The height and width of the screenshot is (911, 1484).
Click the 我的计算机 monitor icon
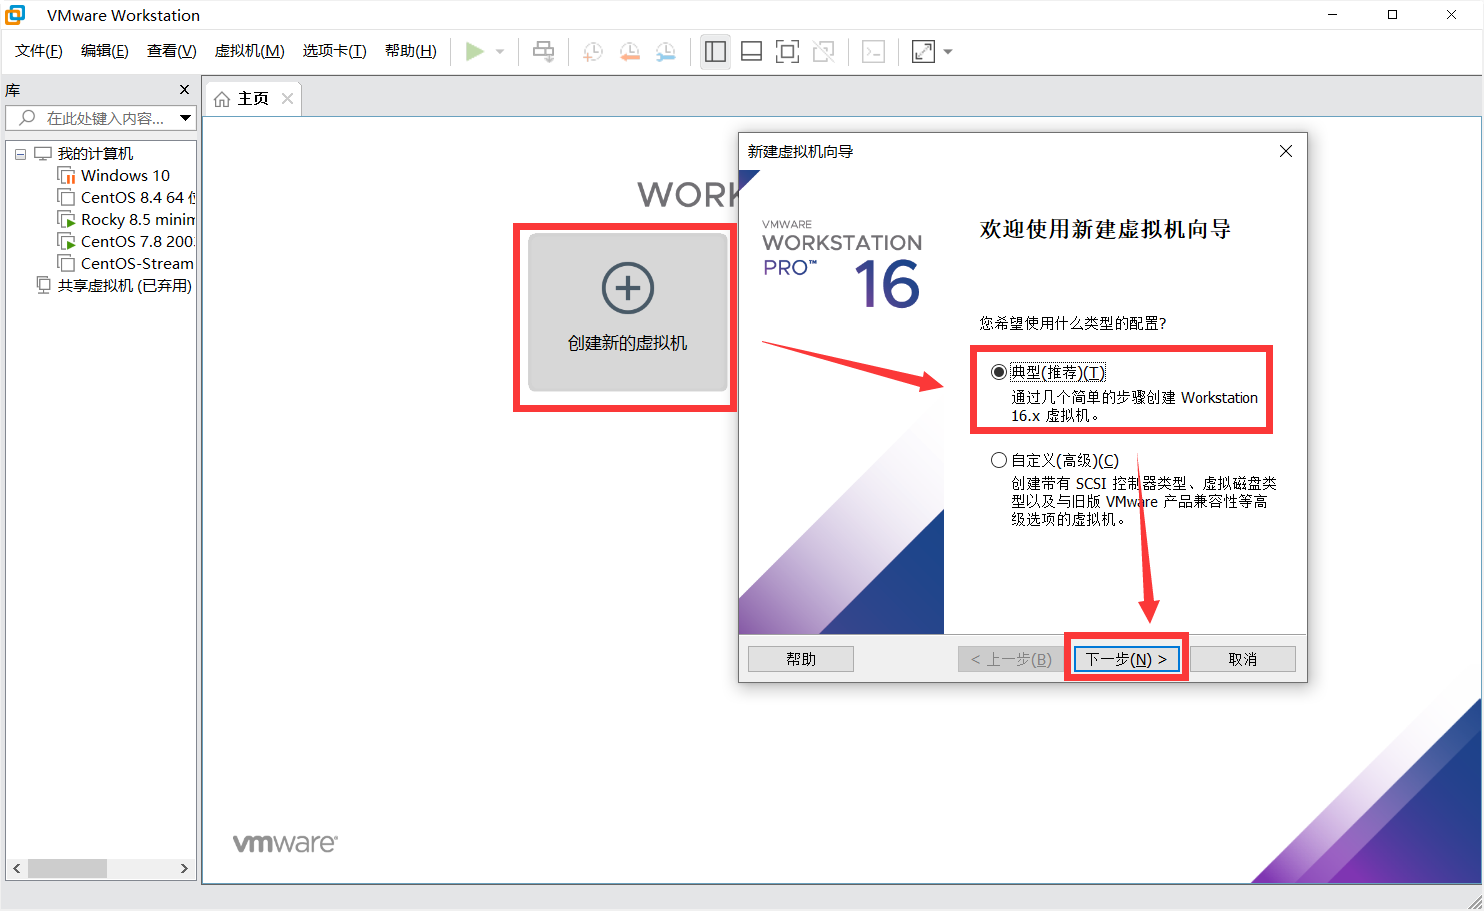pos(43,154)
